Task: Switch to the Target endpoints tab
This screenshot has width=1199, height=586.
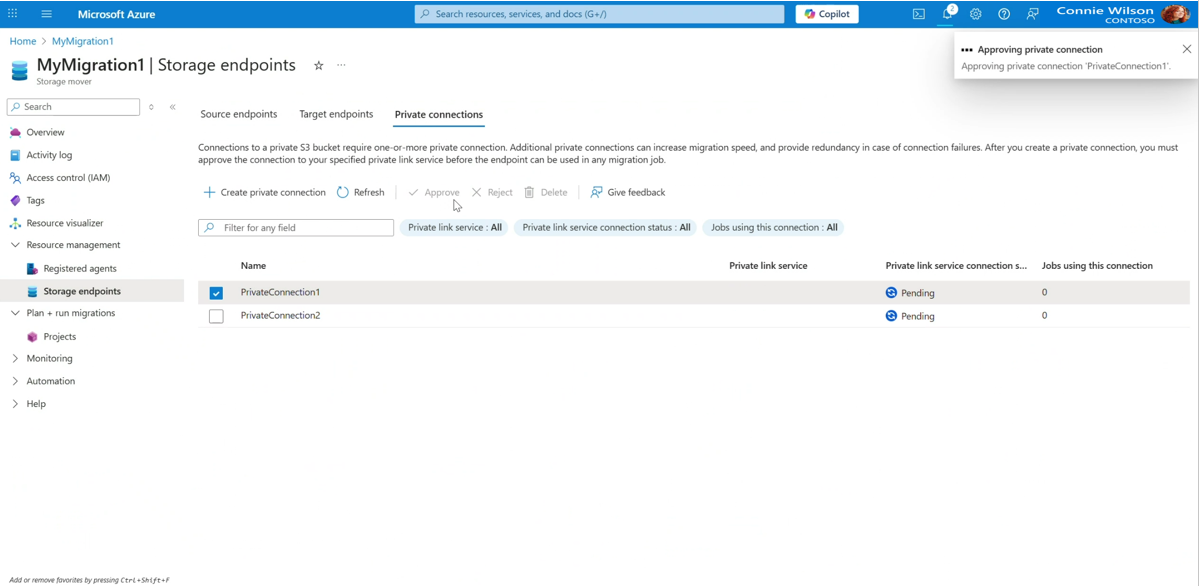Action: point(336,114)
